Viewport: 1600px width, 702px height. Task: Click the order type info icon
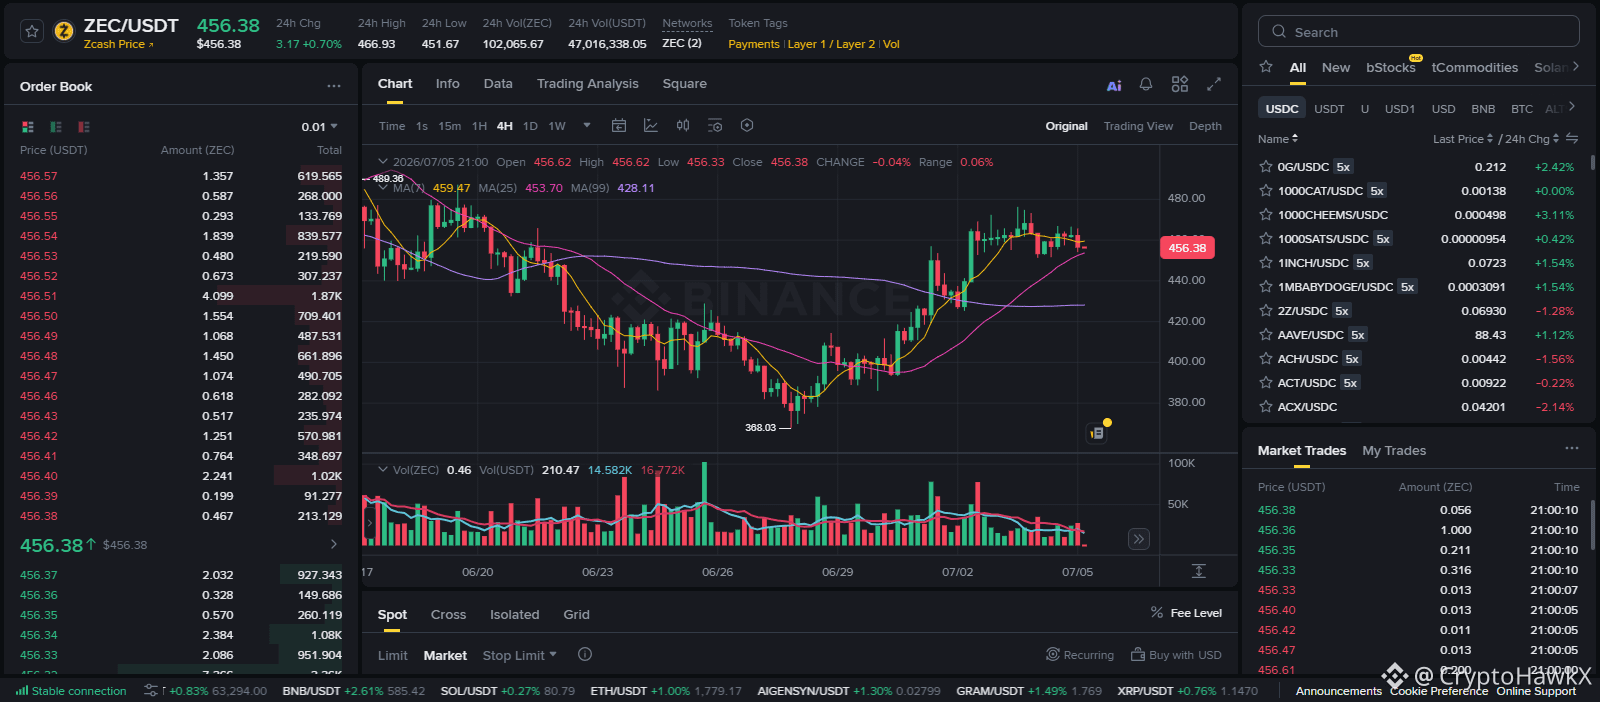click(585, 654)
